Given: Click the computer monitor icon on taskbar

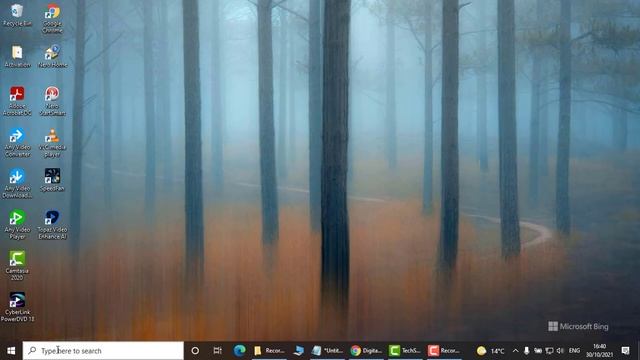Looking at the screenshot, I should (x=299, y=351).
